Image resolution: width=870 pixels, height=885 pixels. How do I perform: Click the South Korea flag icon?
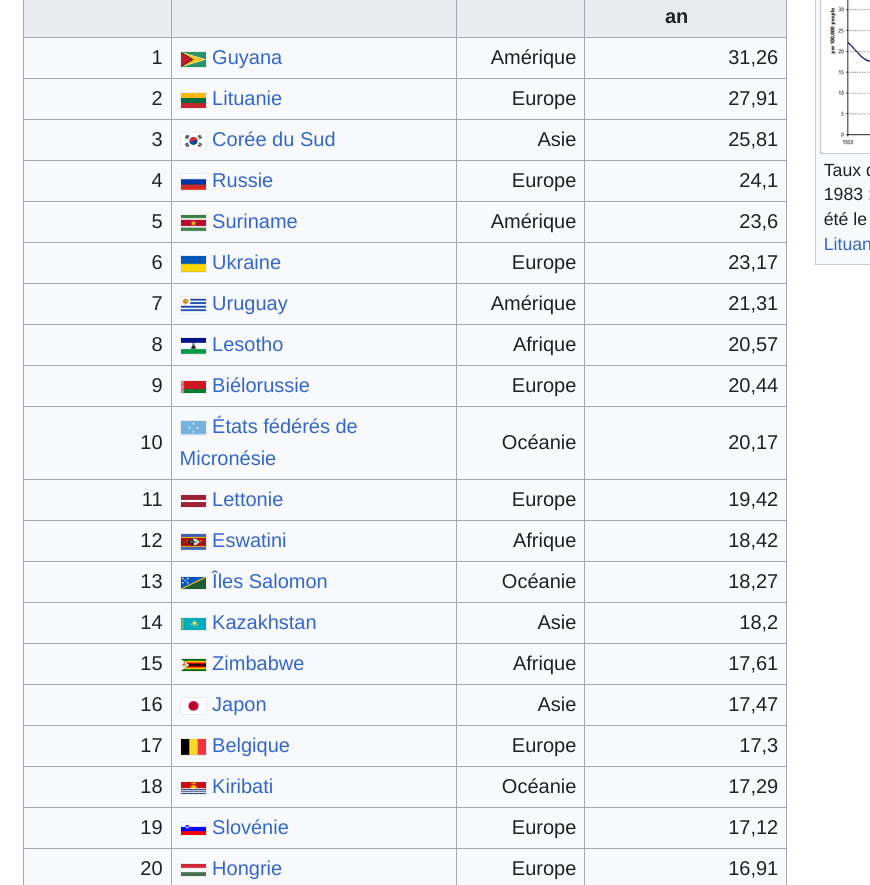coord(193,141)
